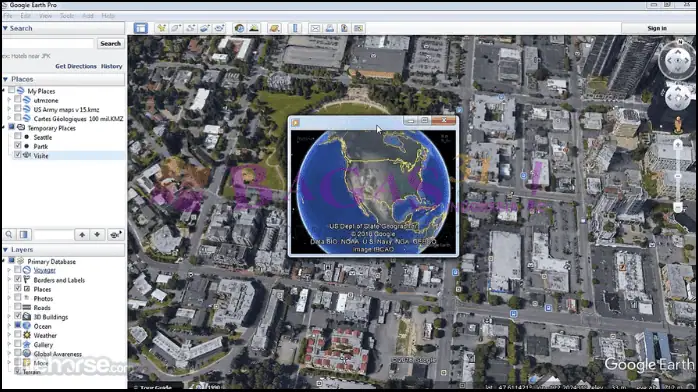
Task: Click the Look joystick compass control
Action: (678, 61)
